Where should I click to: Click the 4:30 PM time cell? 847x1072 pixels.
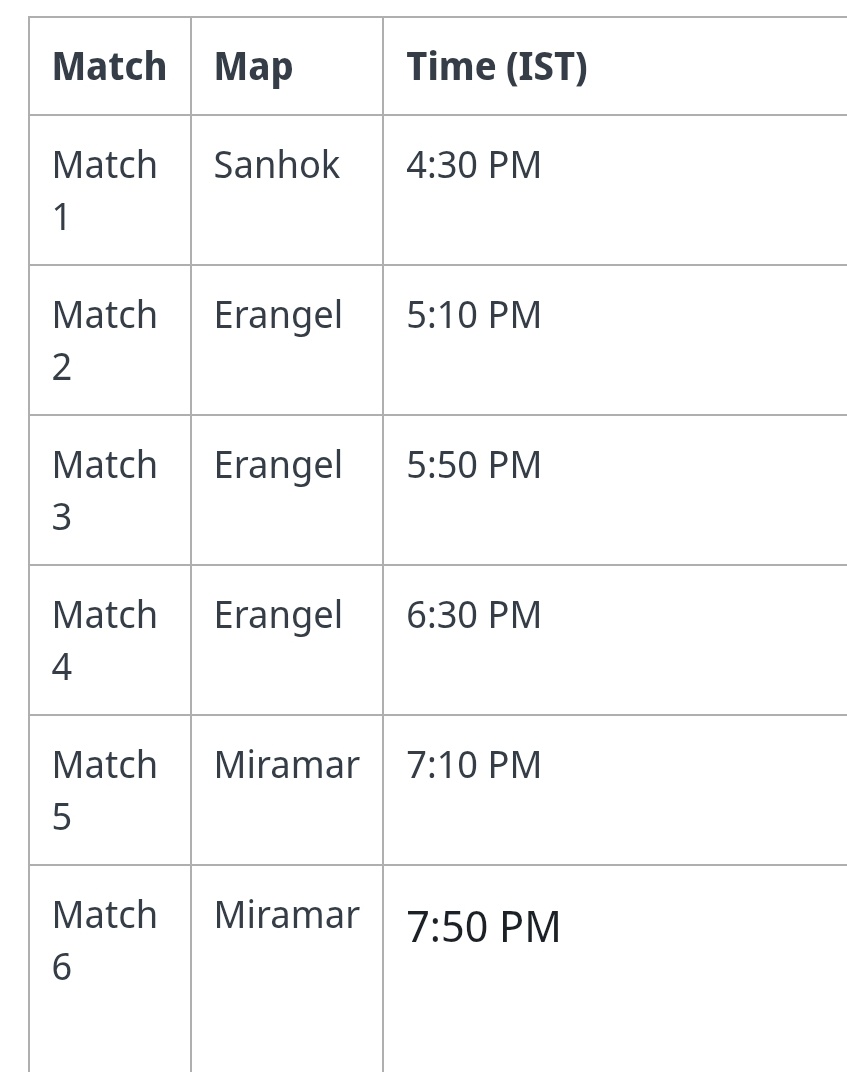473,165
